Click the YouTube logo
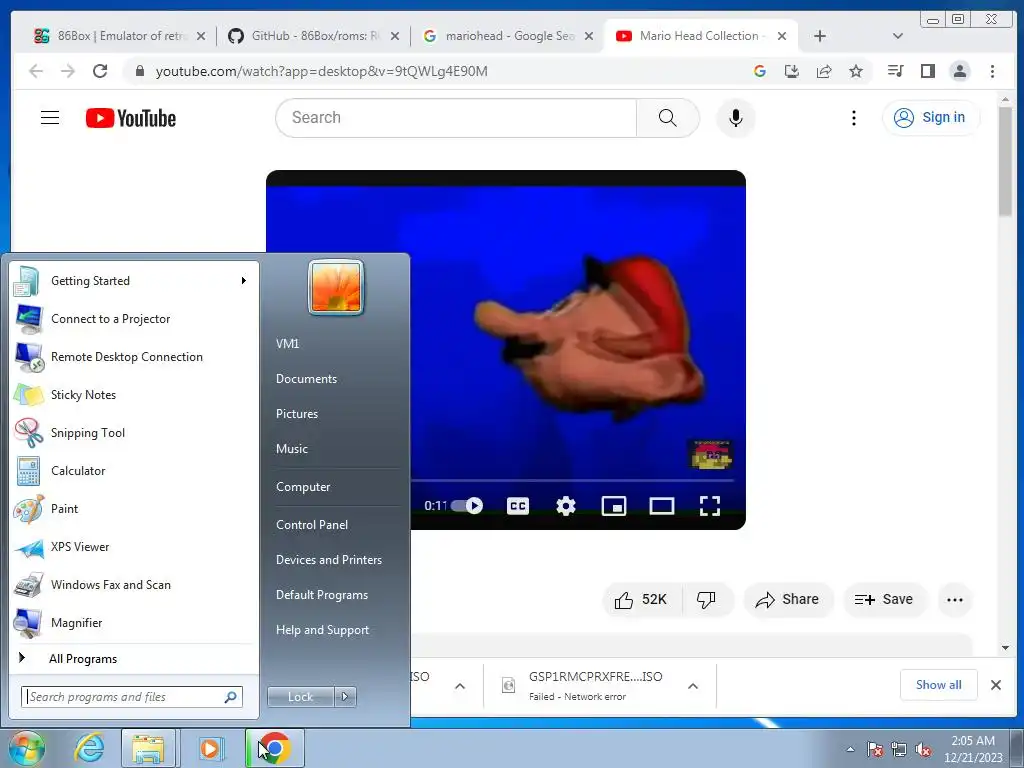 [x=131, y=118]
